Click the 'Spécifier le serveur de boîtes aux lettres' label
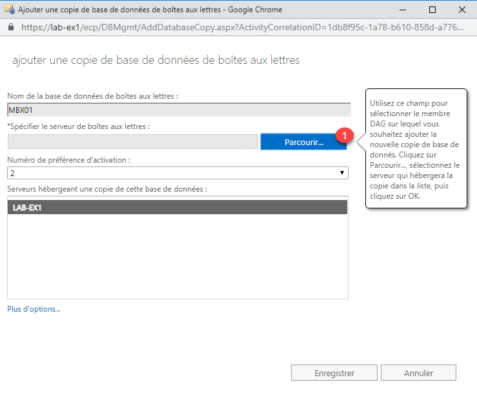The image size is (477, 400). click(79, 127)
